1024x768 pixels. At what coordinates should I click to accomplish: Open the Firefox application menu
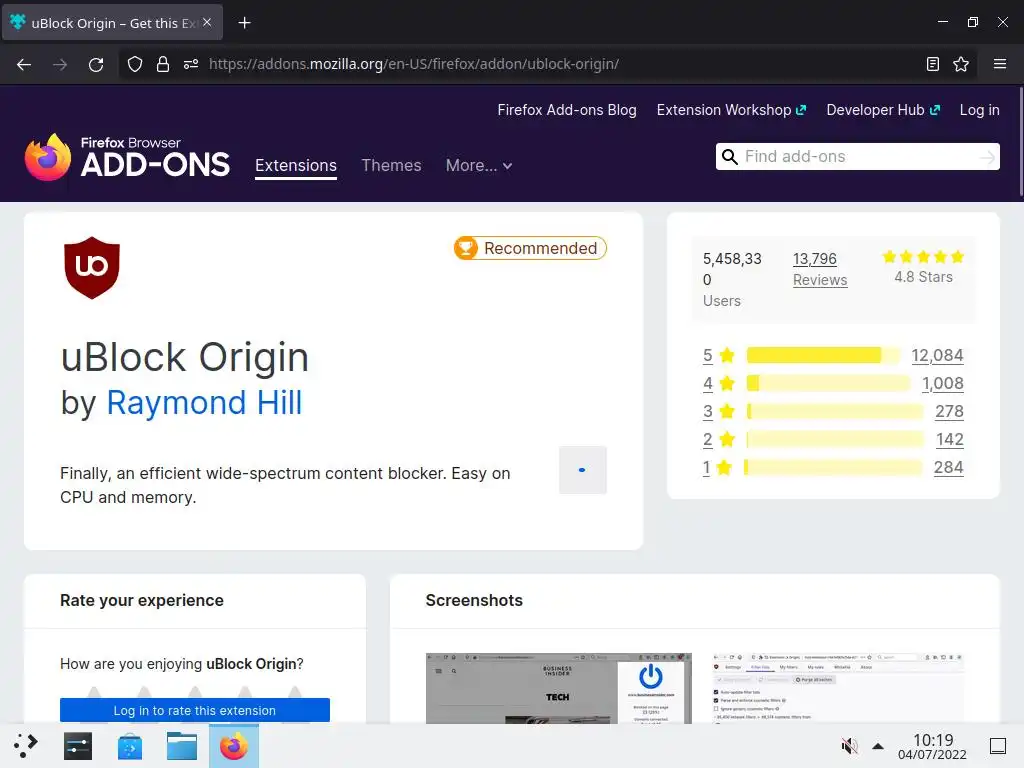pyautogui.click(x=999, y=64)
